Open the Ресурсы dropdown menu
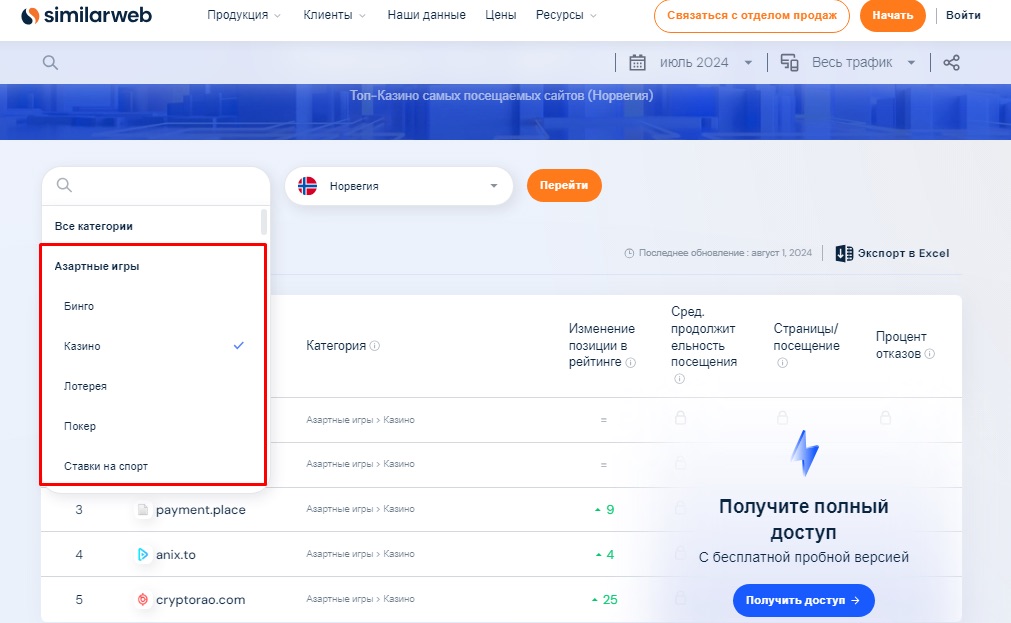This screenshot has height=623, width=1011. 566,15
